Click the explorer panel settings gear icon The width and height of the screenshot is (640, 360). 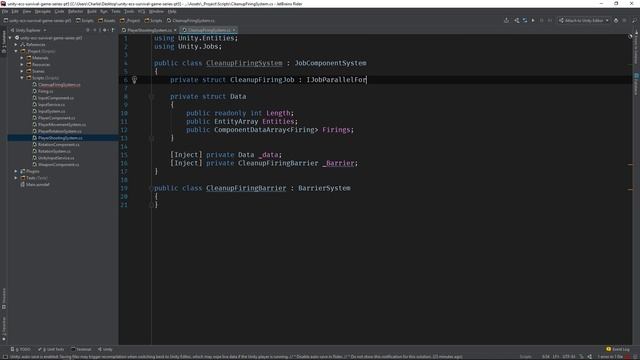tap(104, 30)
